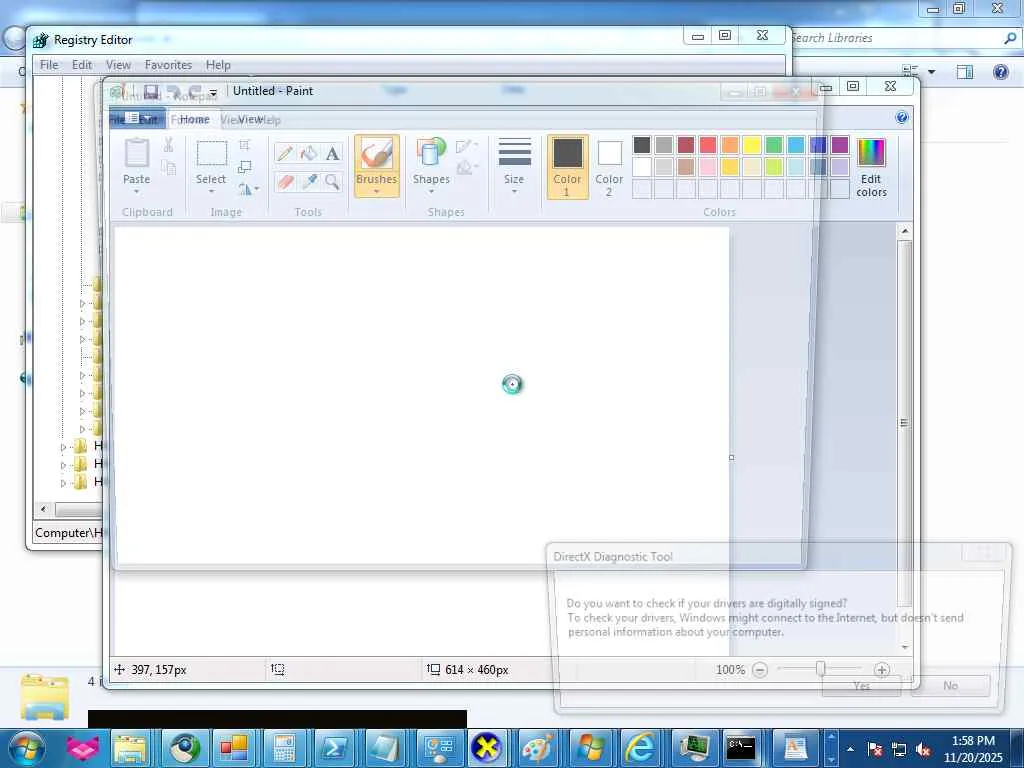
Task: Click Registry Editor horizontal scroll left arrow
Action: pos(44,509)
